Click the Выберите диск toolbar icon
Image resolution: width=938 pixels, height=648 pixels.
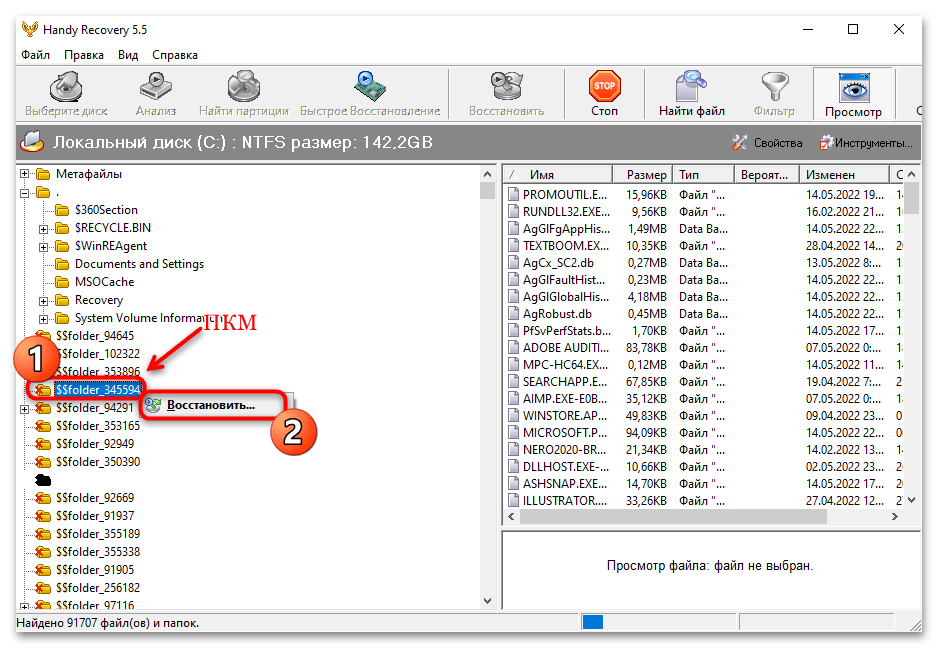(x=66, y=94)
